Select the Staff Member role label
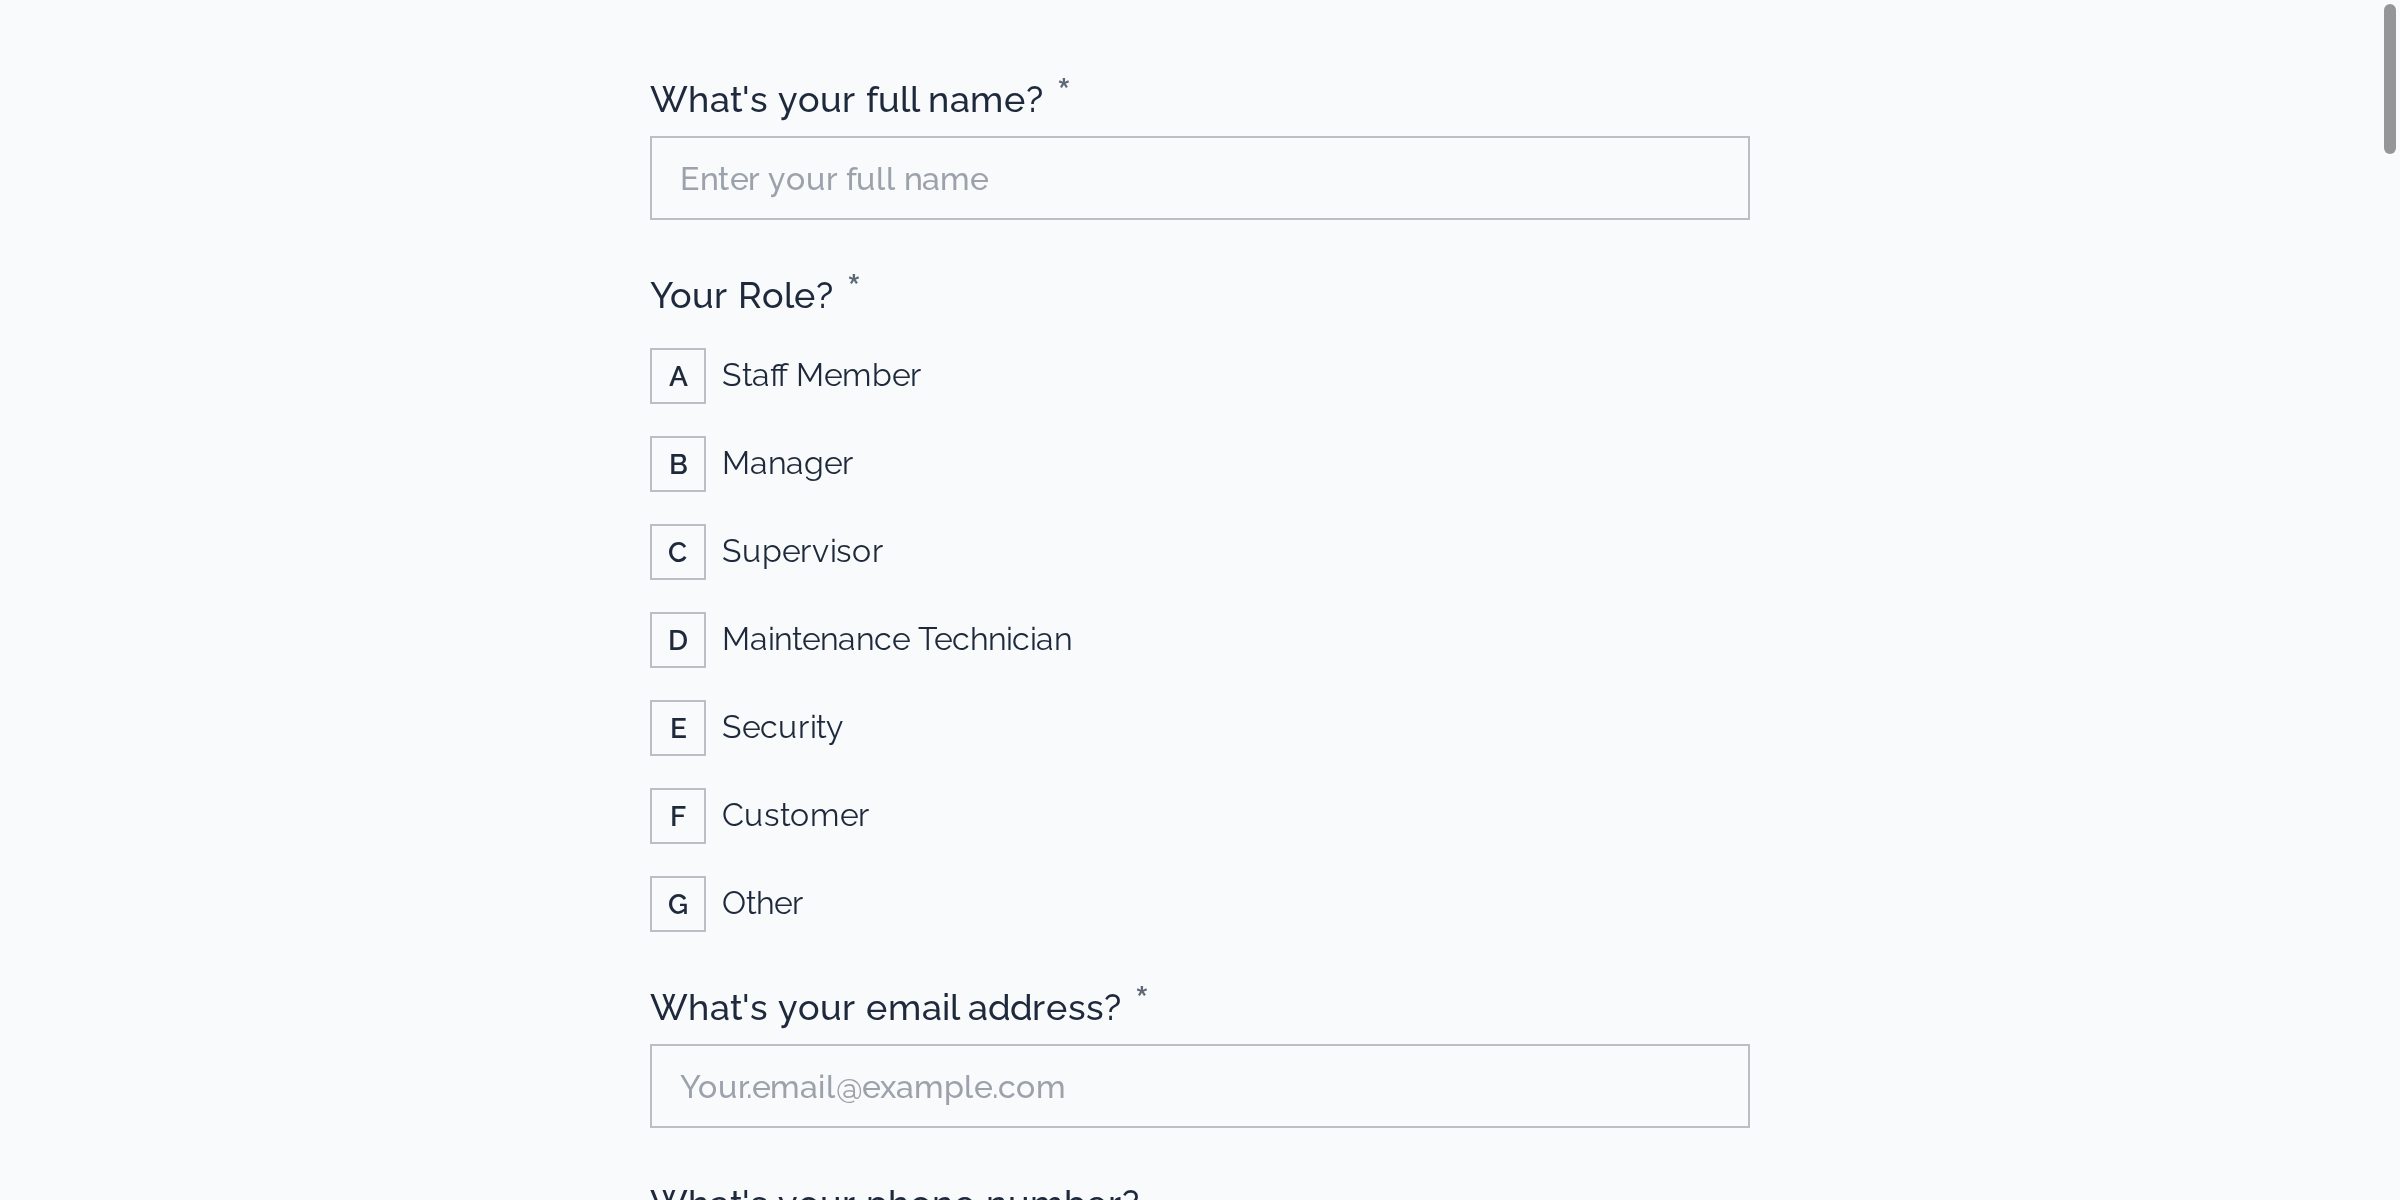2400x1200 pixels. tap(821, 375)
